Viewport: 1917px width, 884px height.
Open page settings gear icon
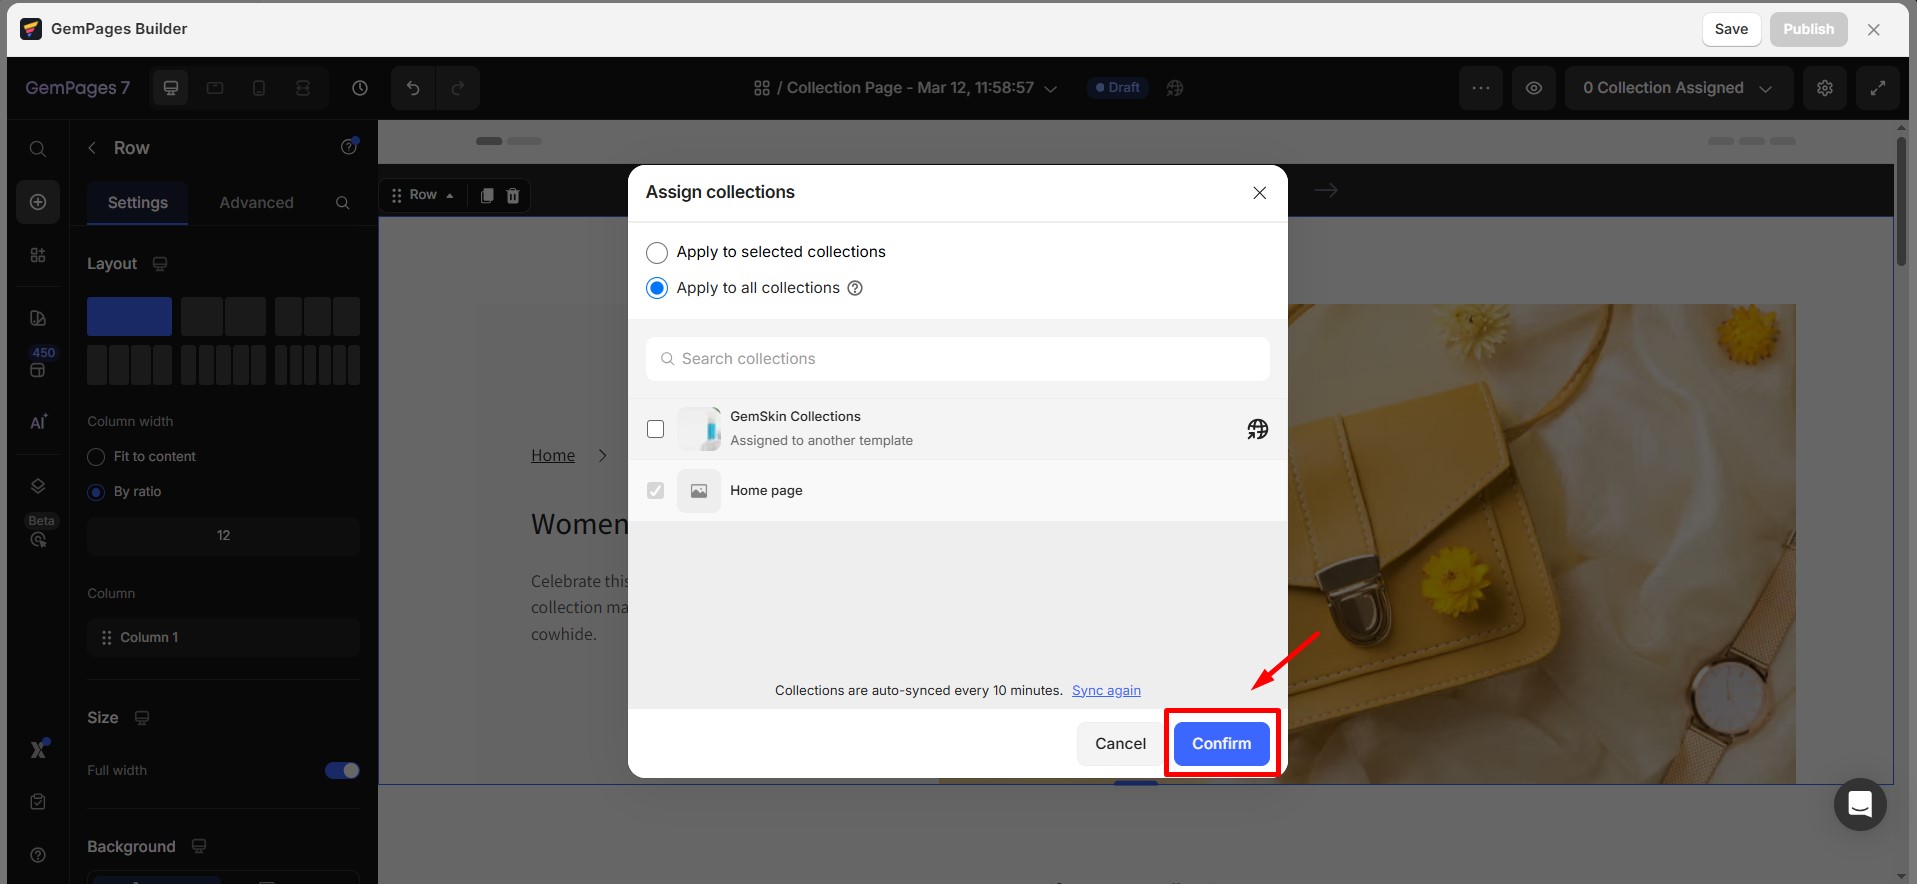click(1824, 88)
